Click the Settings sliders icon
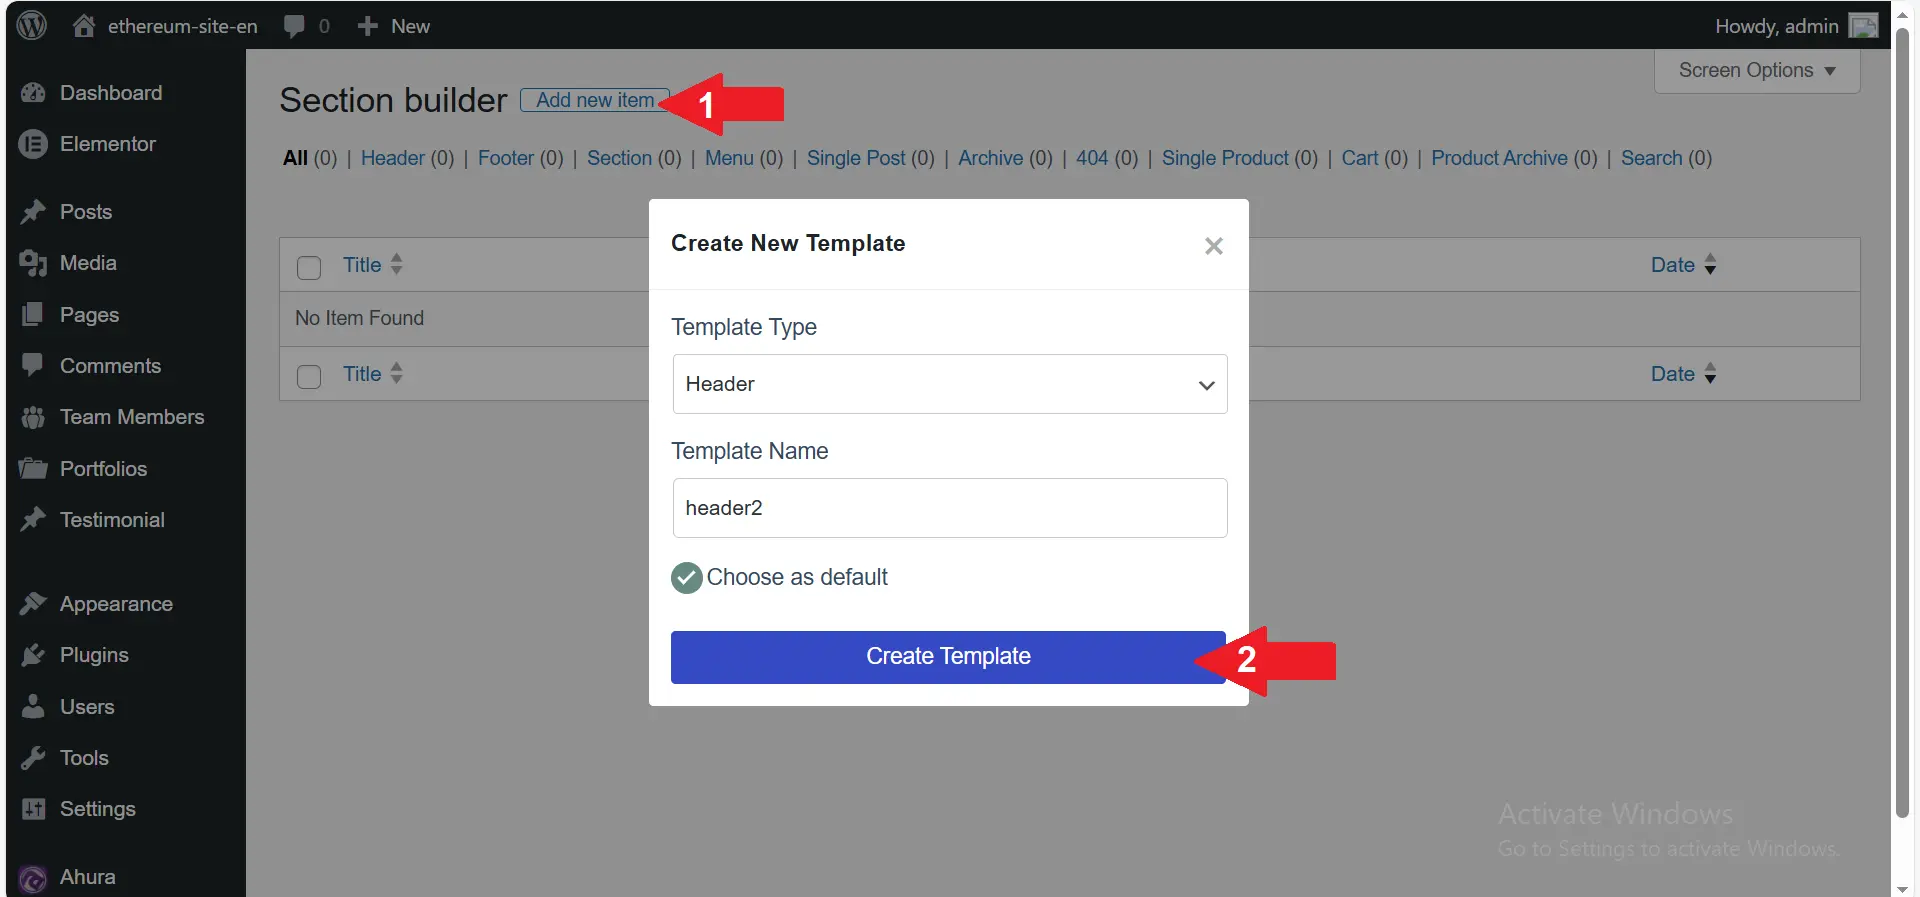The image size is (1920, 897). 33,809
